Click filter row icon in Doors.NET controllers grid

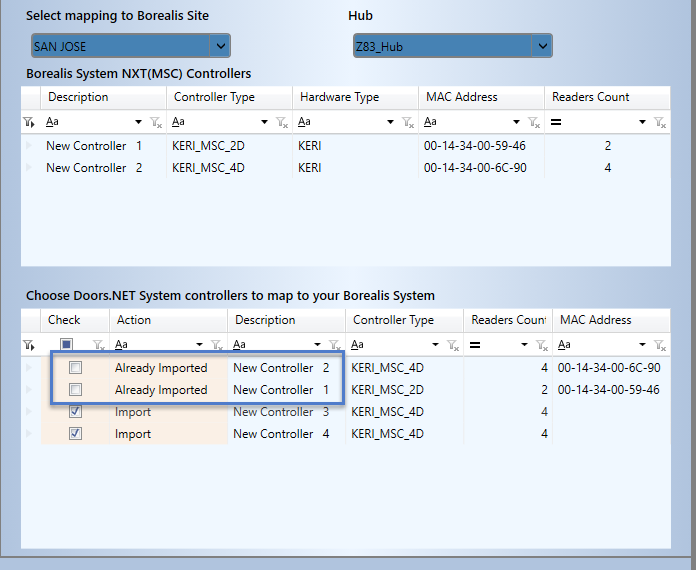tap(29, 344)
